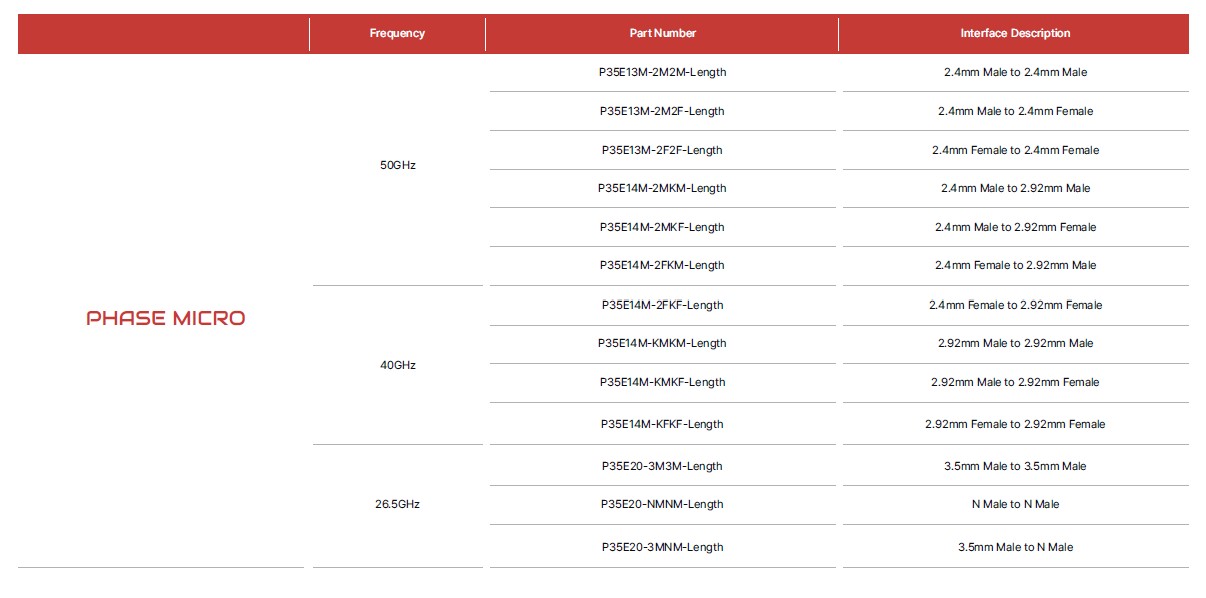Open part P35E13M-2F2F-Length

pyautogui.click(x=662, y=150)
